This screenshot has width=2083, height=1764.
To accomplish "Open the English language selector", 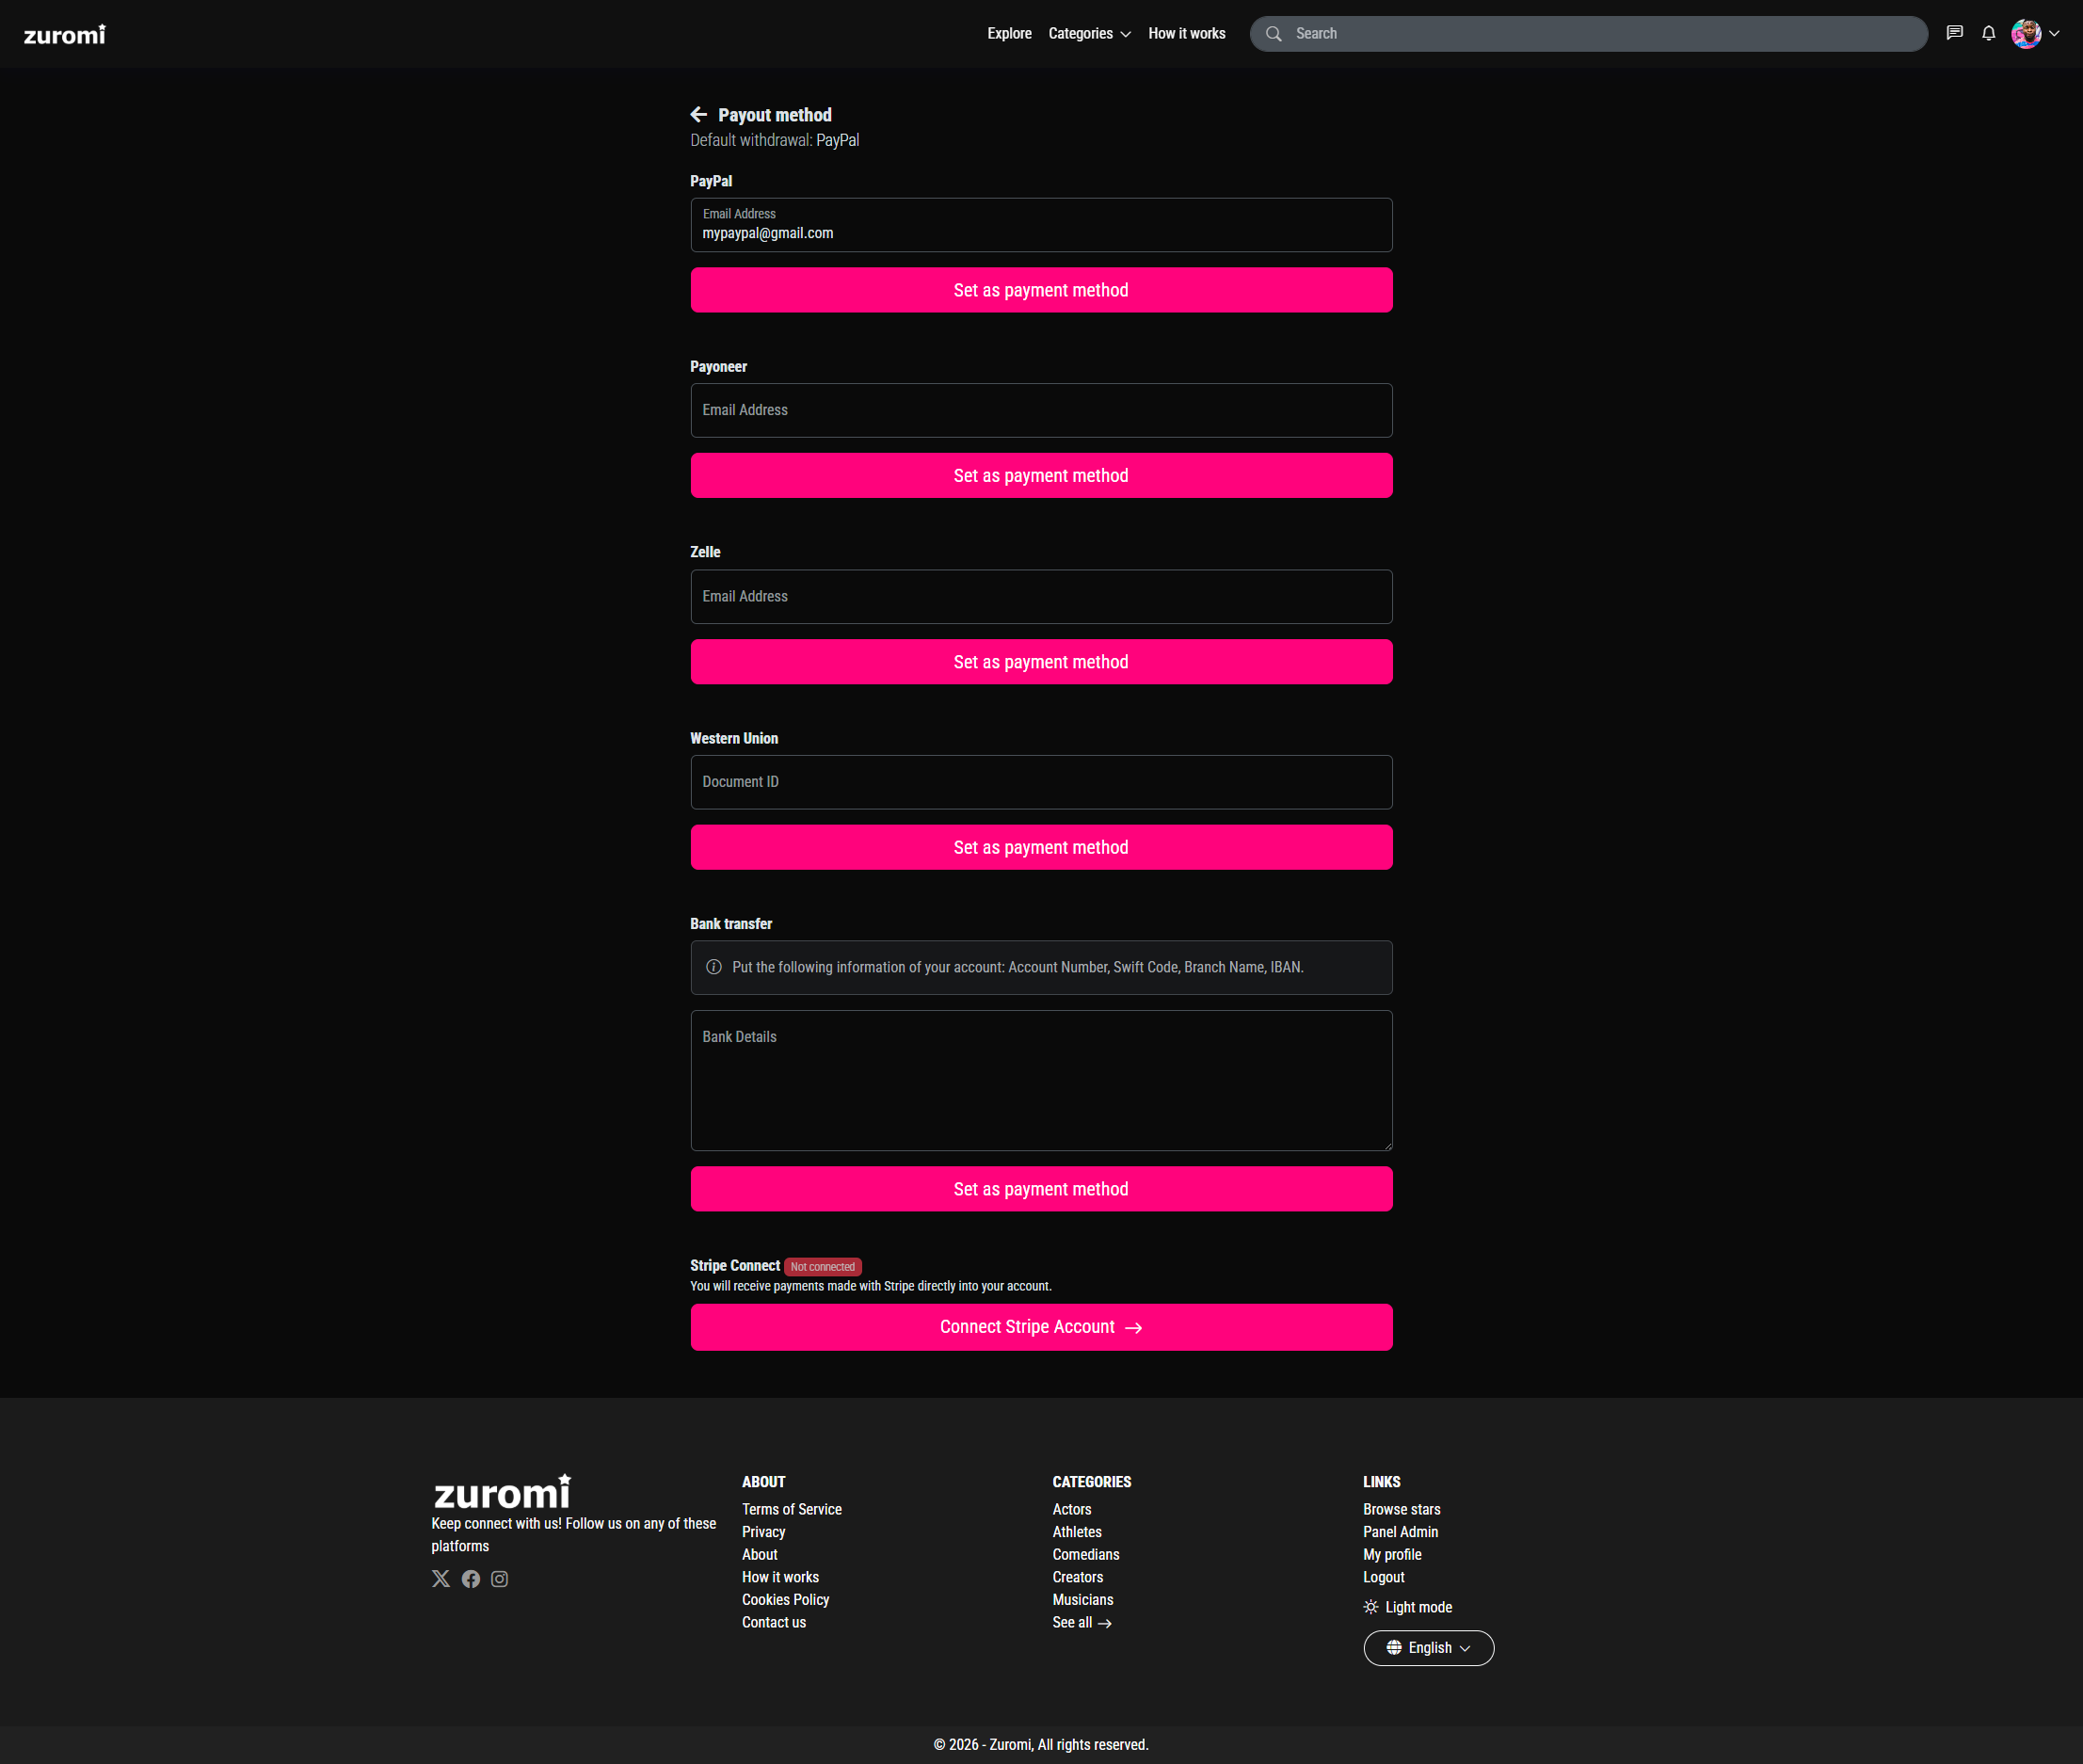I will click(1428, 1648).
